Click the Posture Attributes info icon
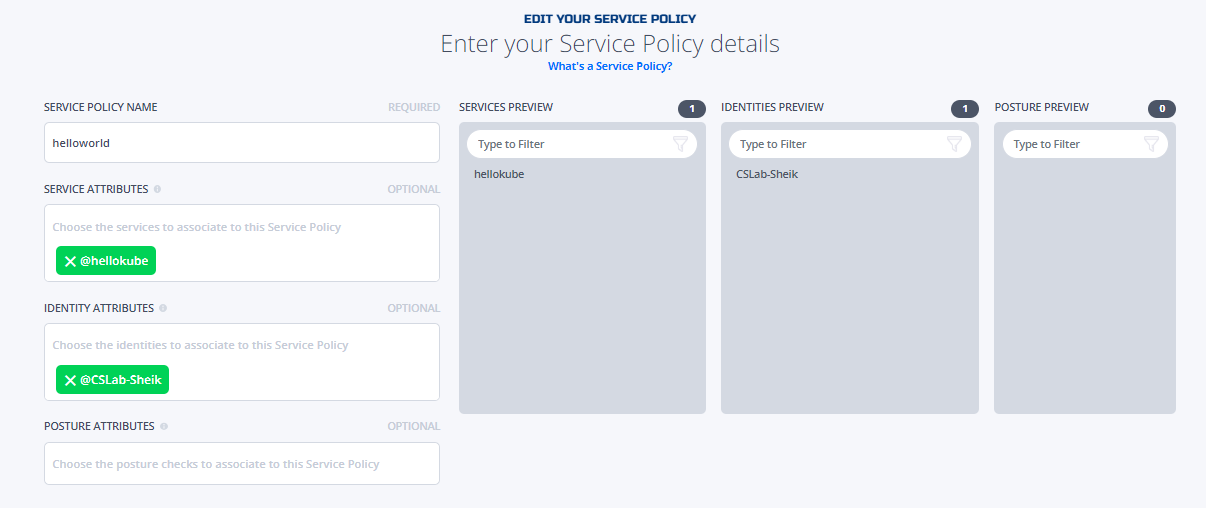The image size is (1206, 508). [x=164, y=426]
